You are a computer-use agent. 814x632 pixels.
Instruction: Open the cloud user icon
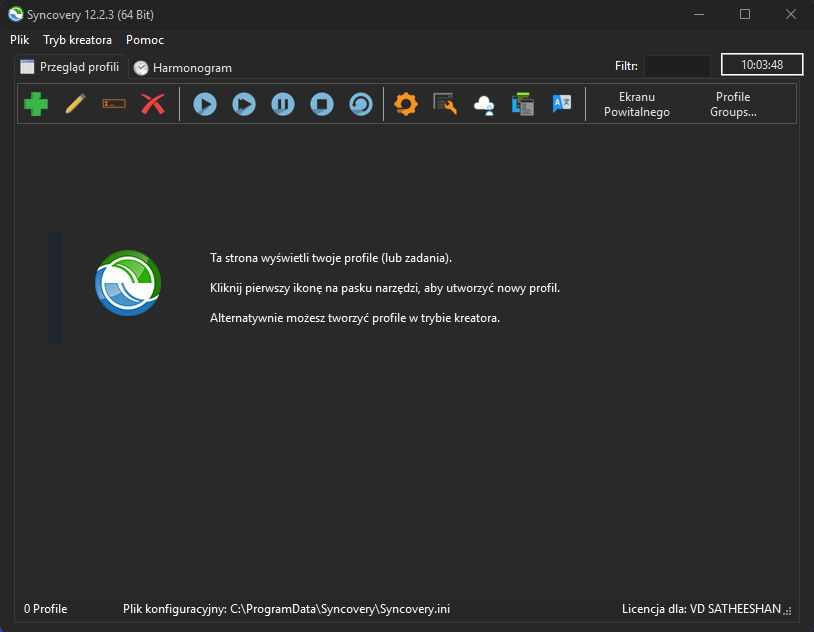tap(484, 104)
